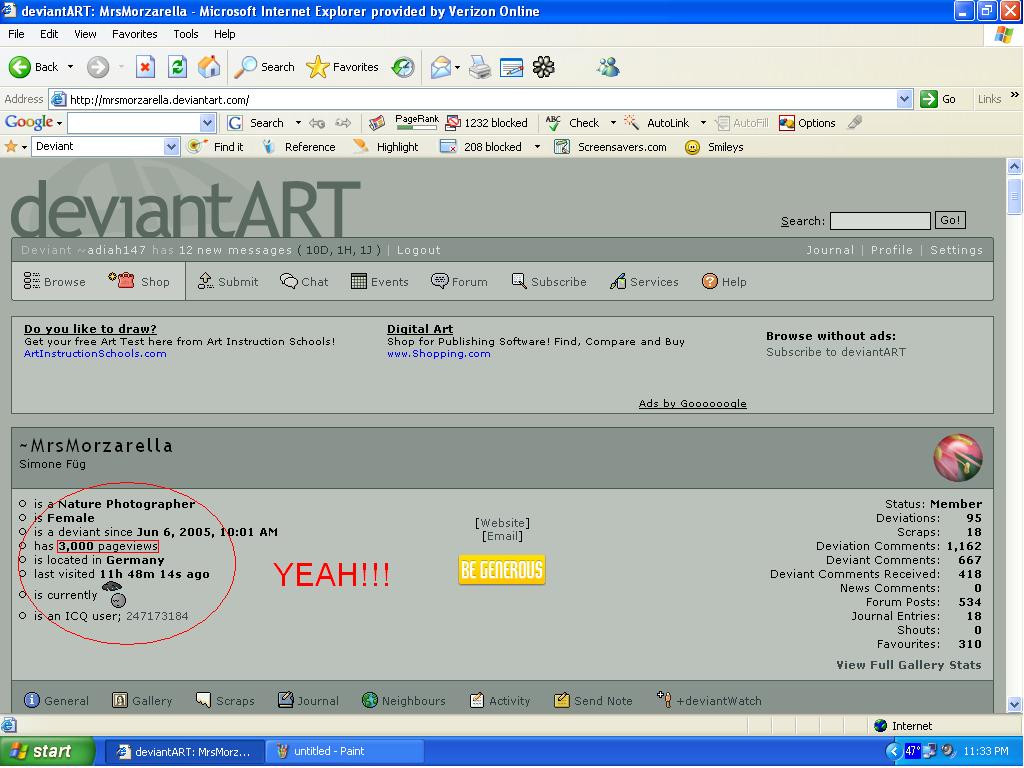This screenshot has width=1024, height=768.
Task: Open the AutoLink dropdown arrow
Action: [x=703, y=123]
